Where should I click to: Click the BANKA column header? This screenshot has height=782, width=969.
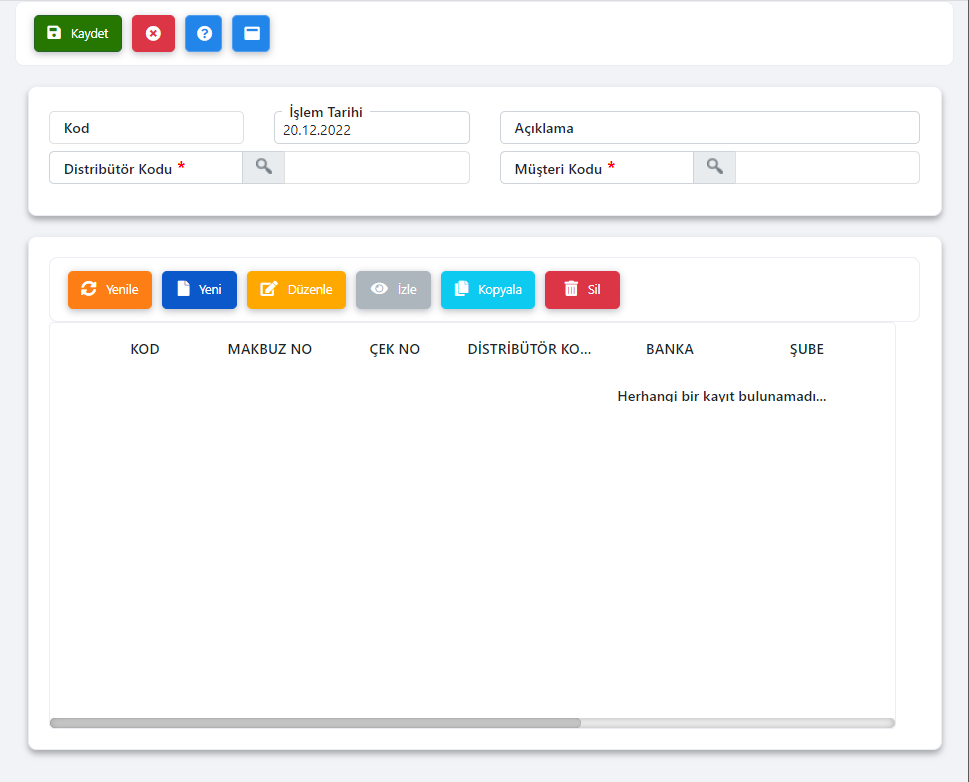point(669,349)
